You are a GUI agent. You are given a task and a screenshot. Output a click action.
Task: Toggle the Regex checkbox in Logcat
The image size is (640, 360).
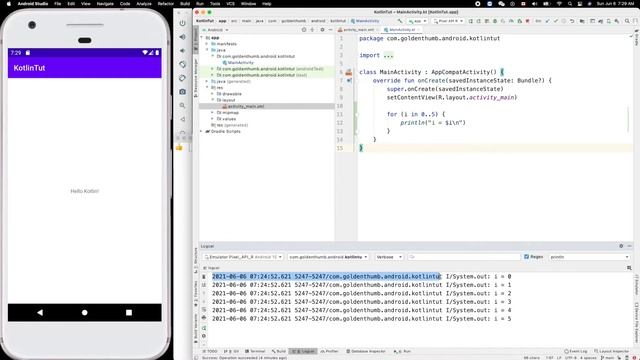pos(527,257)
